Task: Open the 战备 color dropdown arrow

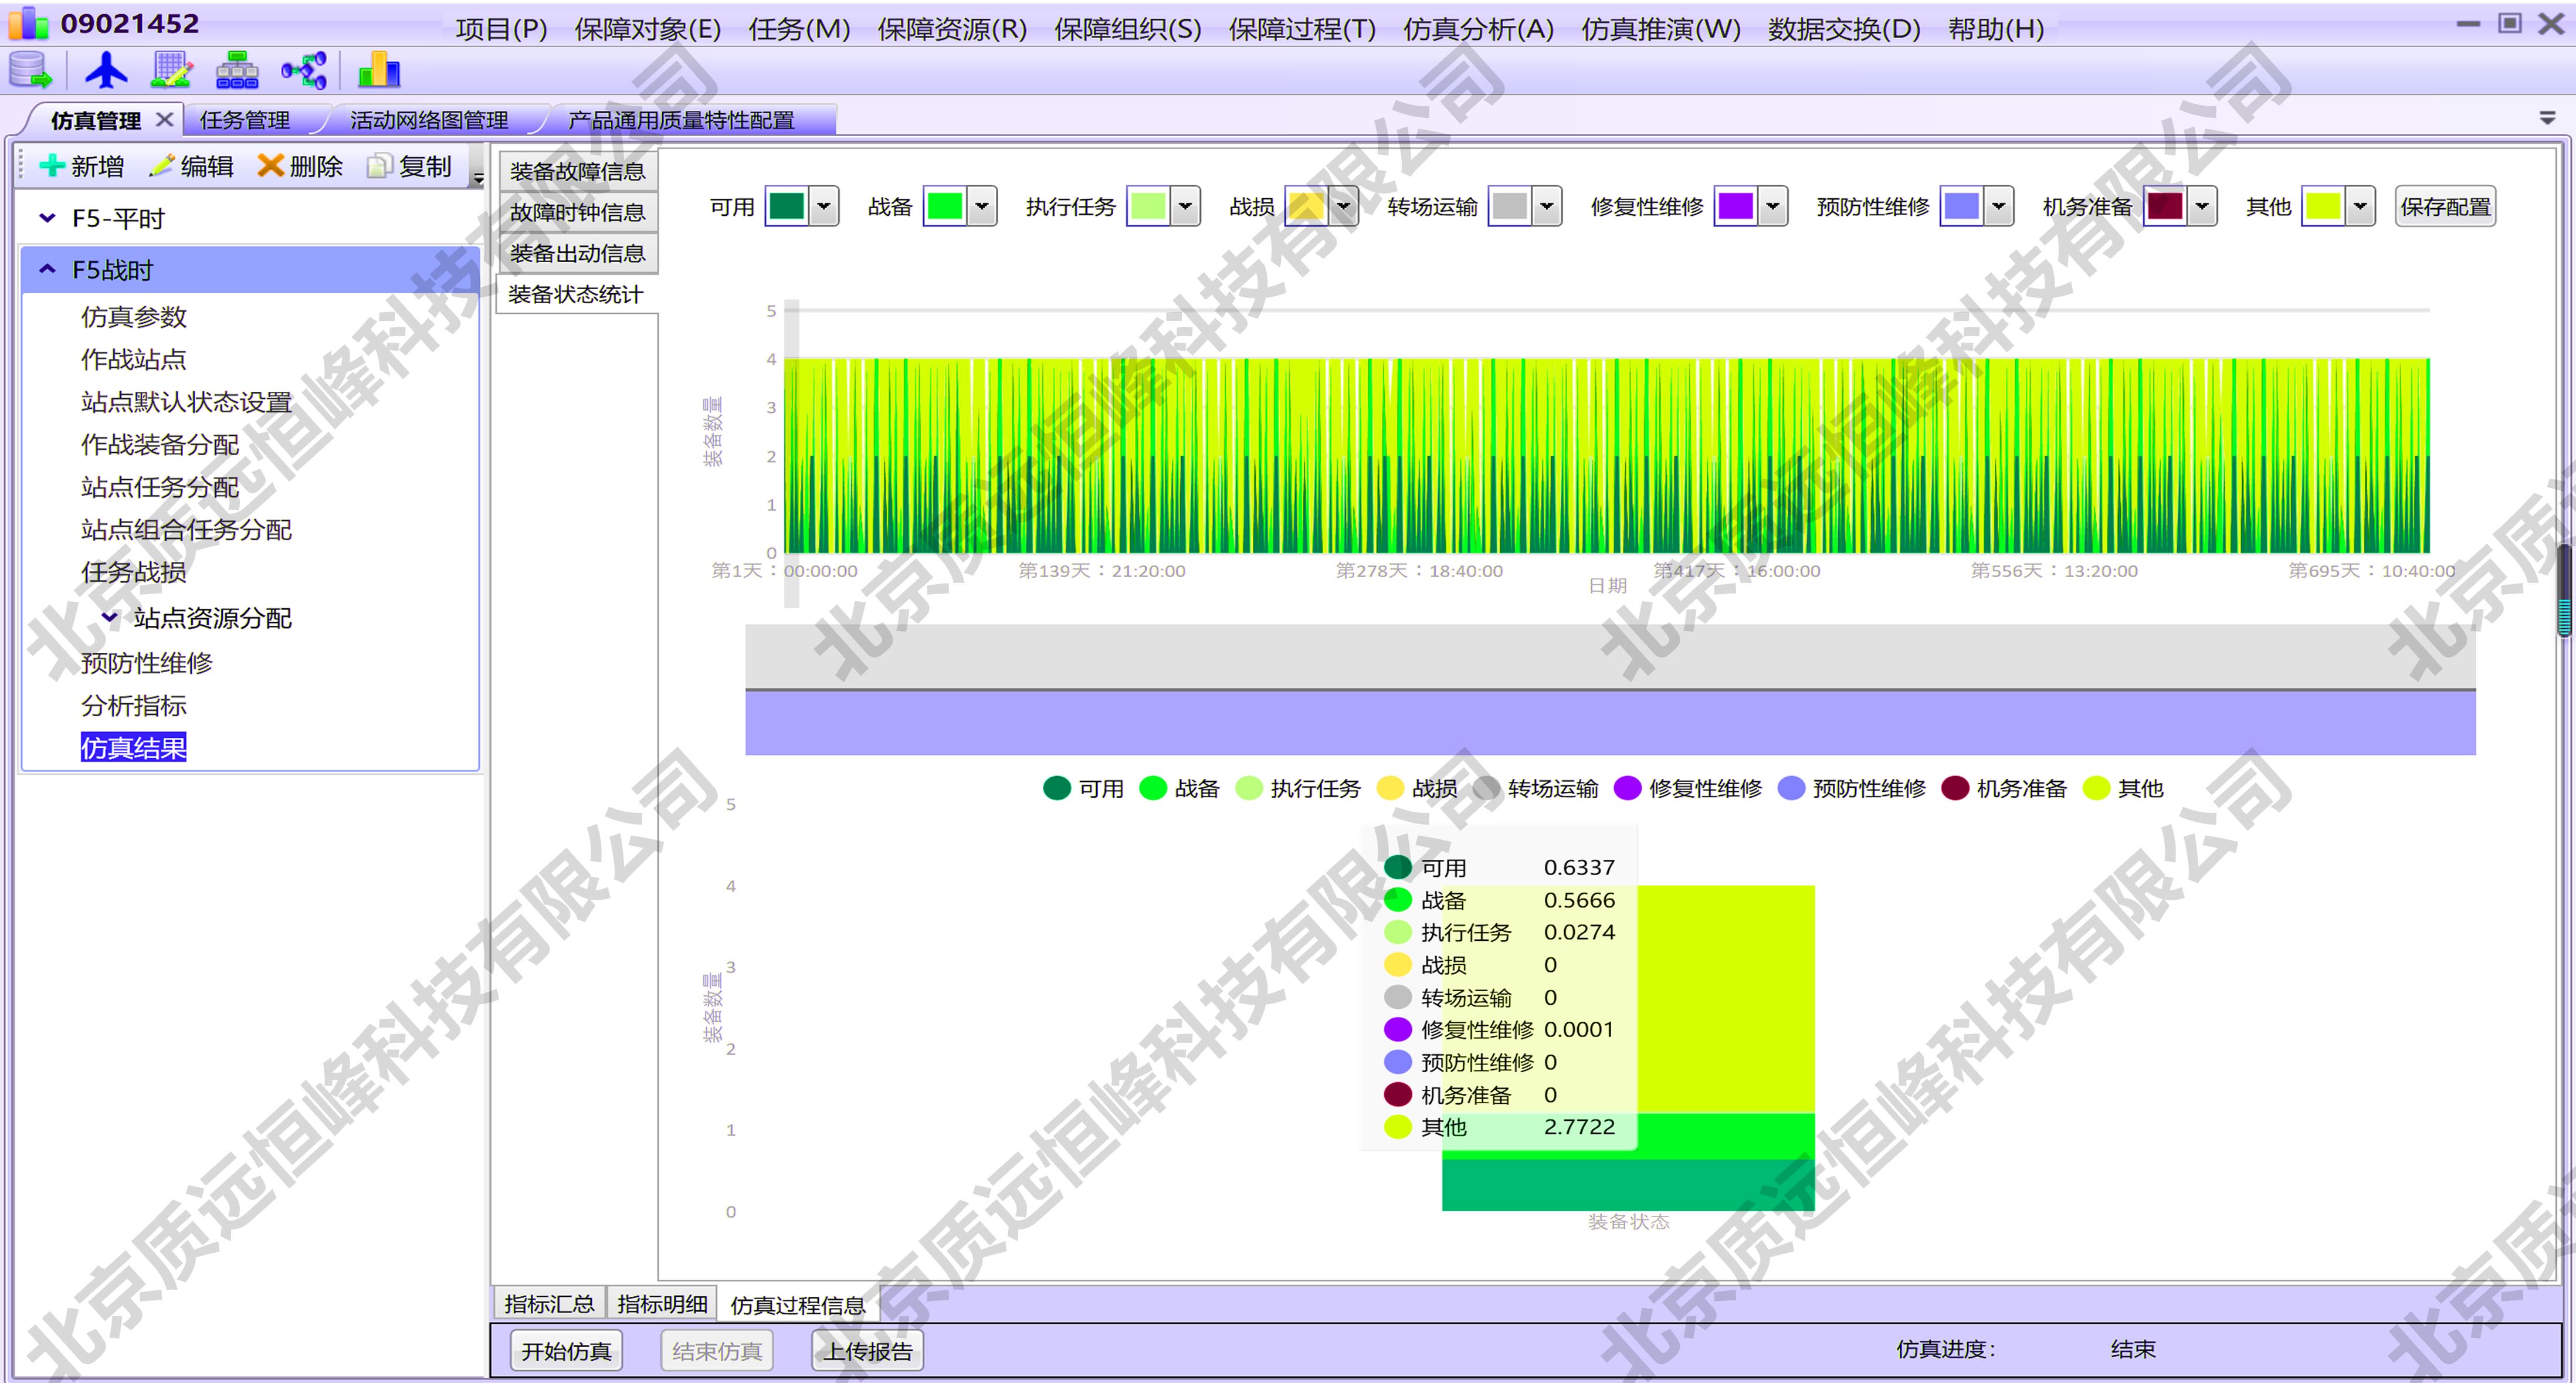Action: pos(982,207)
